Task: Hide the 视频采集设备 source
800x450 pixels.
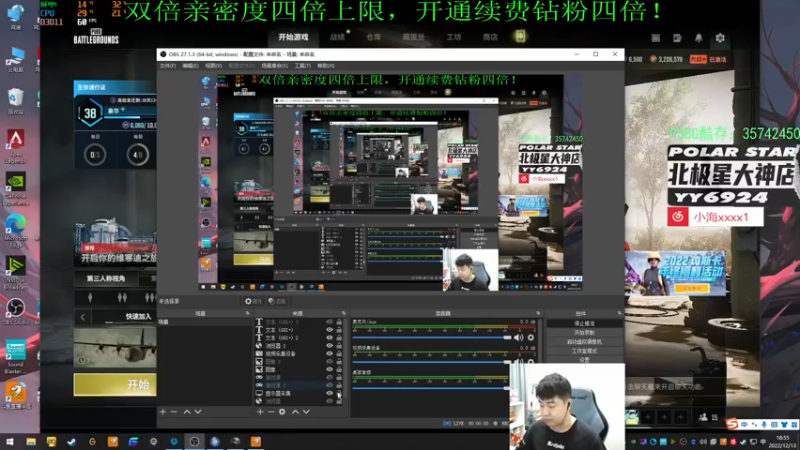Action: tap(330, 354)
